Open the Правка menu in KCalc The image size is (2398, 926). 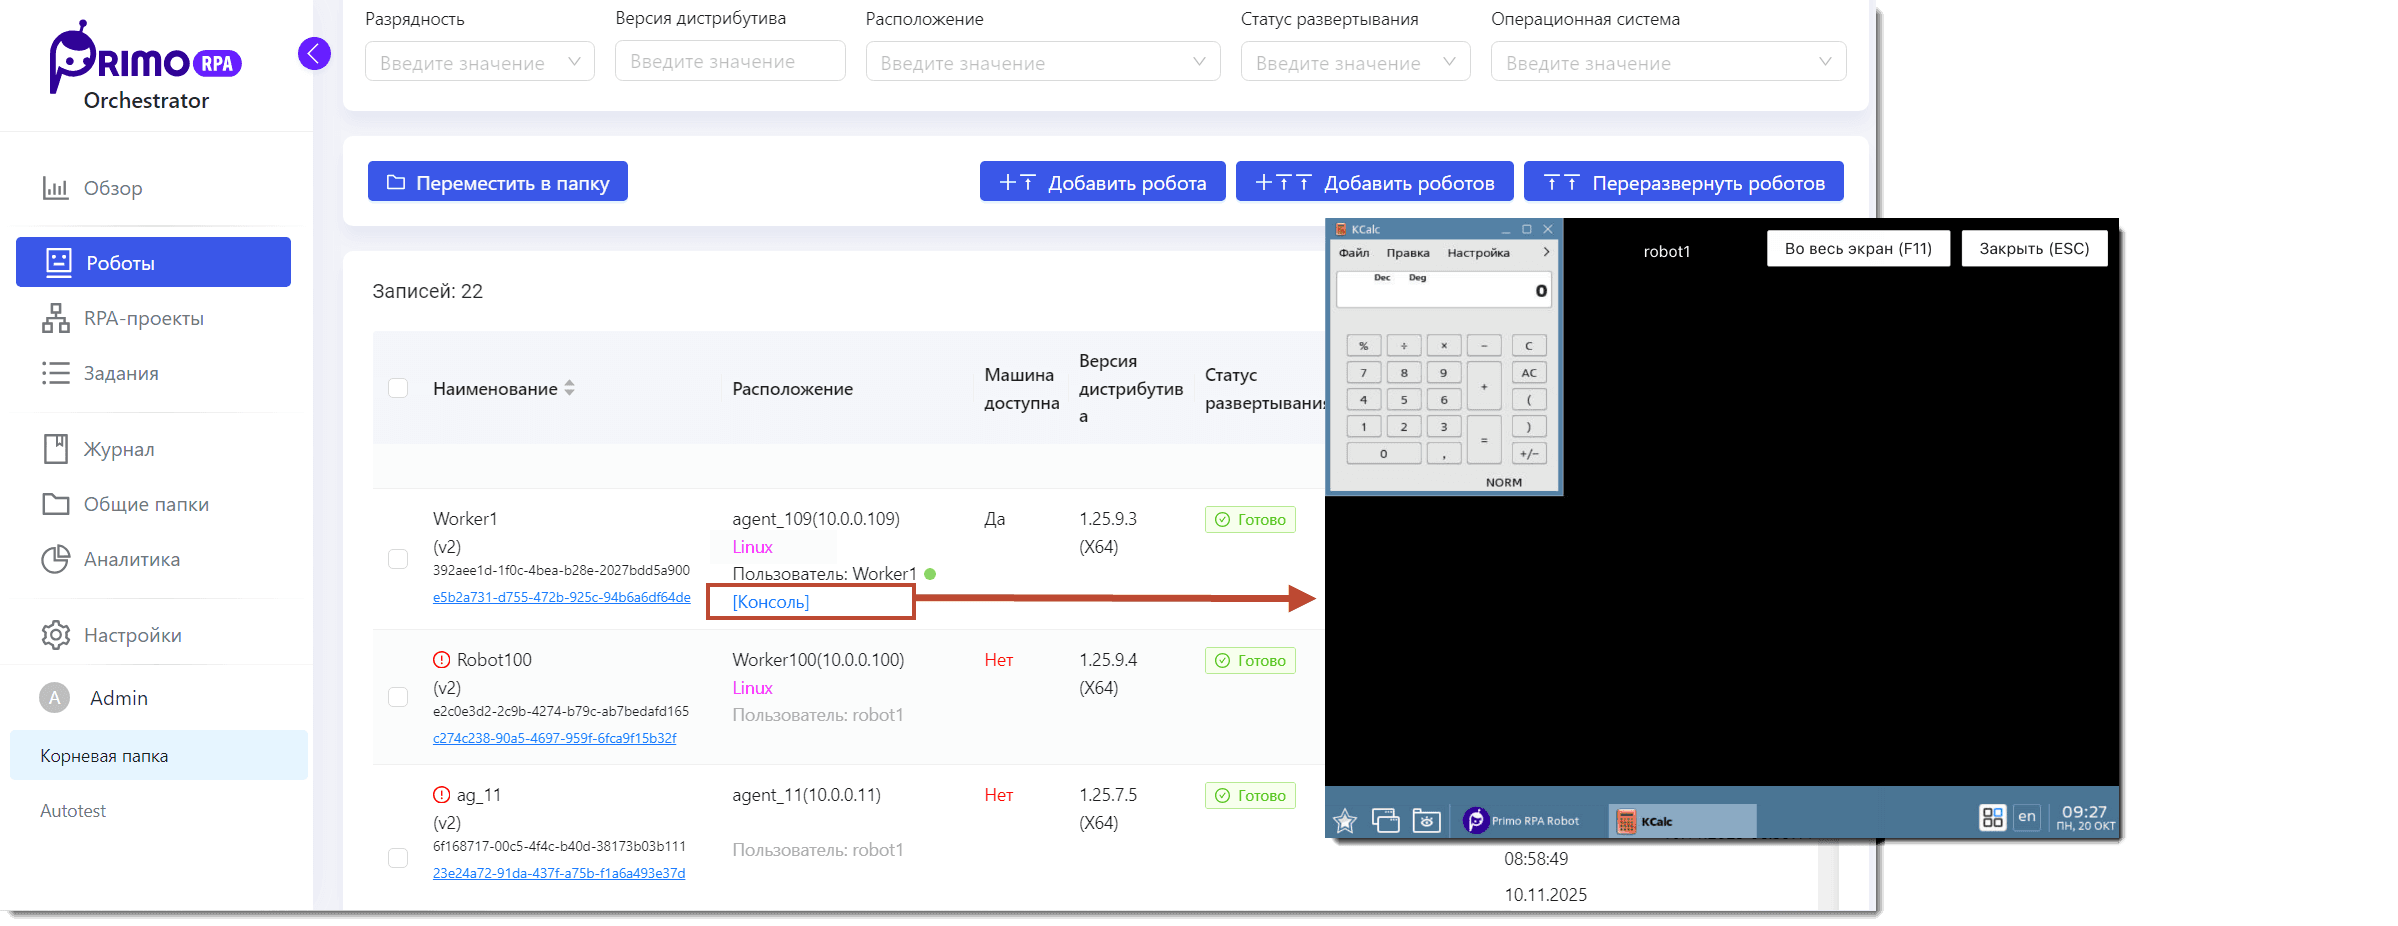[x=1407, y=253]
